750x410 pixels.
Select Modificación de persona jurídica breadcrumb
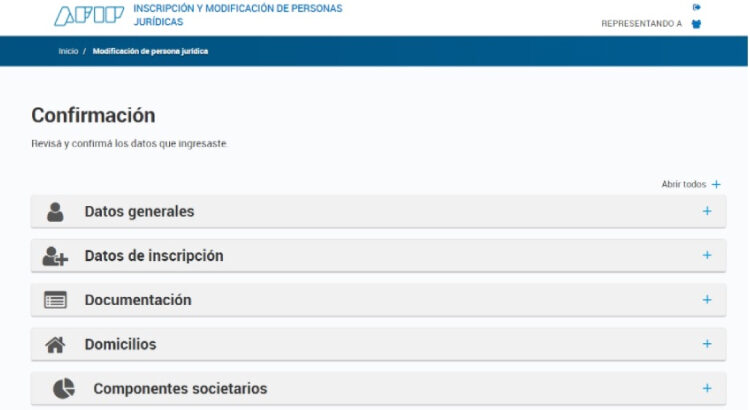[150, 51]
